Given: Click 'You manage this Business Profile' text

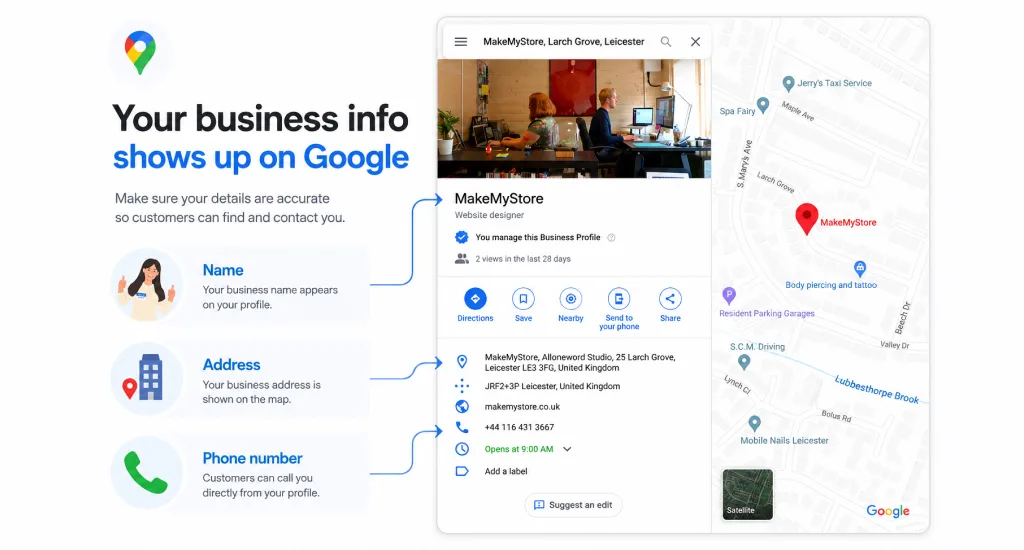Looking at the screenshot, I should point(537,238).
